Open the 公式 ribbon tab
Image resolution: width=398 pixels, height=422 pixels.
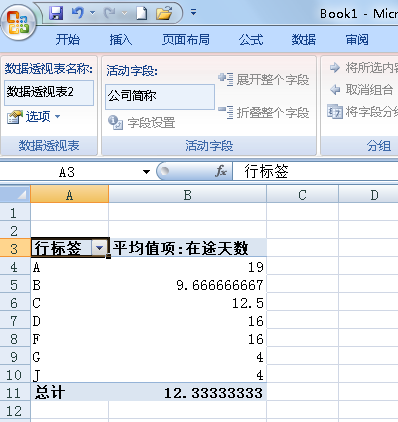(x=251, y=40)
